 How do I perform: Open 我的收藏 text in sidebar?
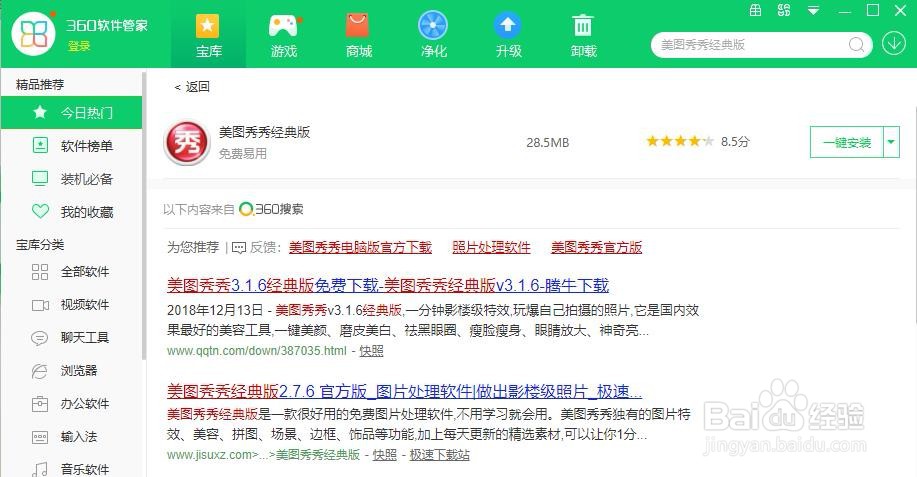[x=87, y=212]
